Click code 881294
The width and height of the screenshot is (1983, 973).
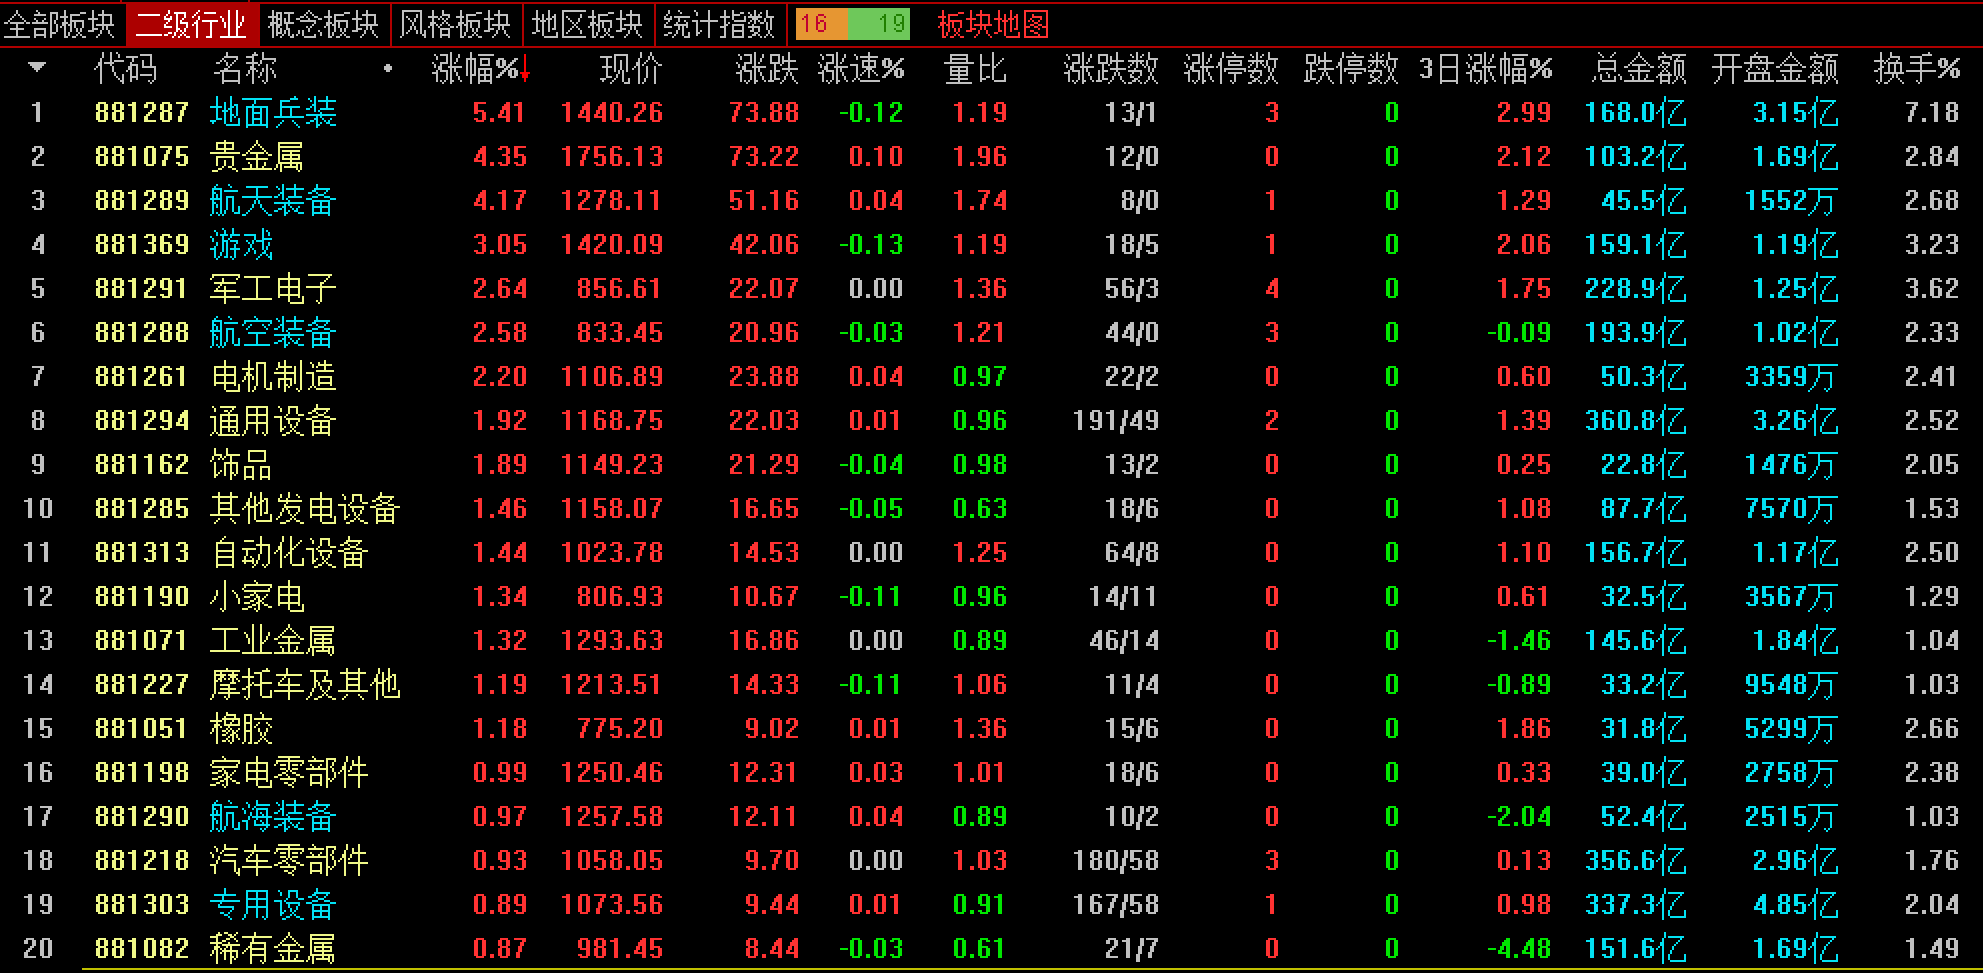[x=142, y=420]
